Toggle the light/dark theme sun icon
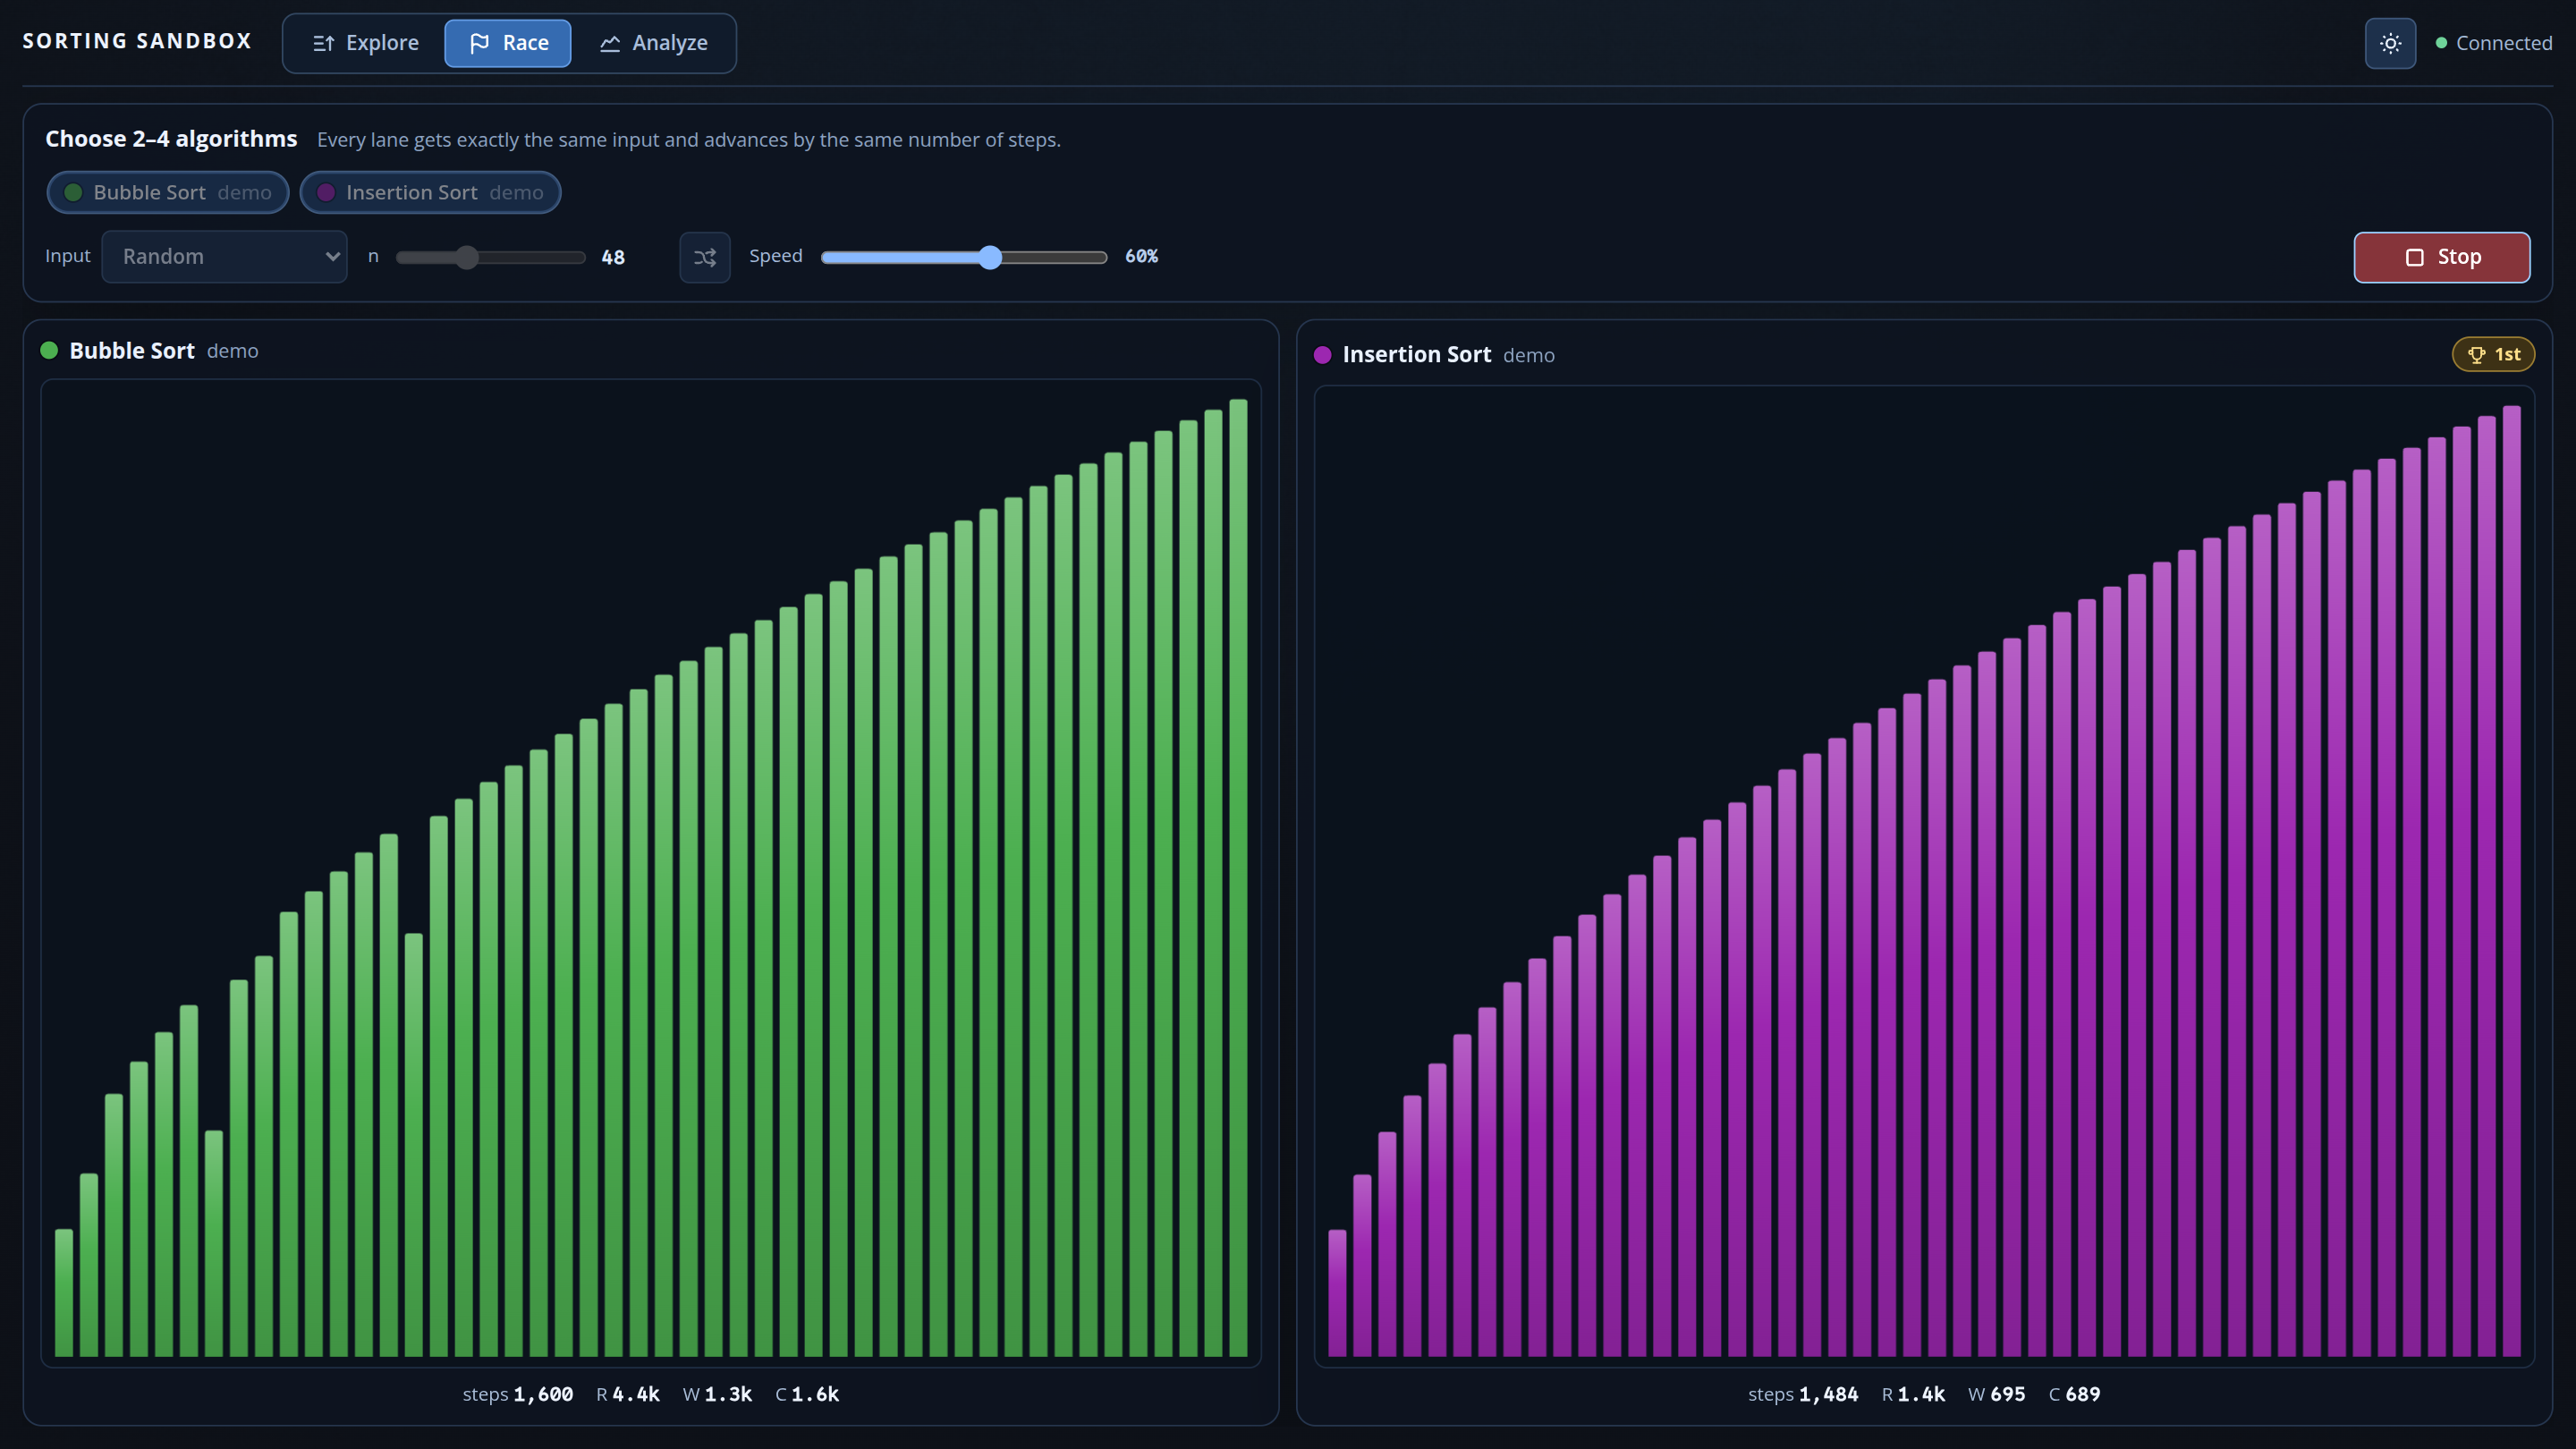The height and width of the screenshot is (1449, 2576). coord(2390,43)
